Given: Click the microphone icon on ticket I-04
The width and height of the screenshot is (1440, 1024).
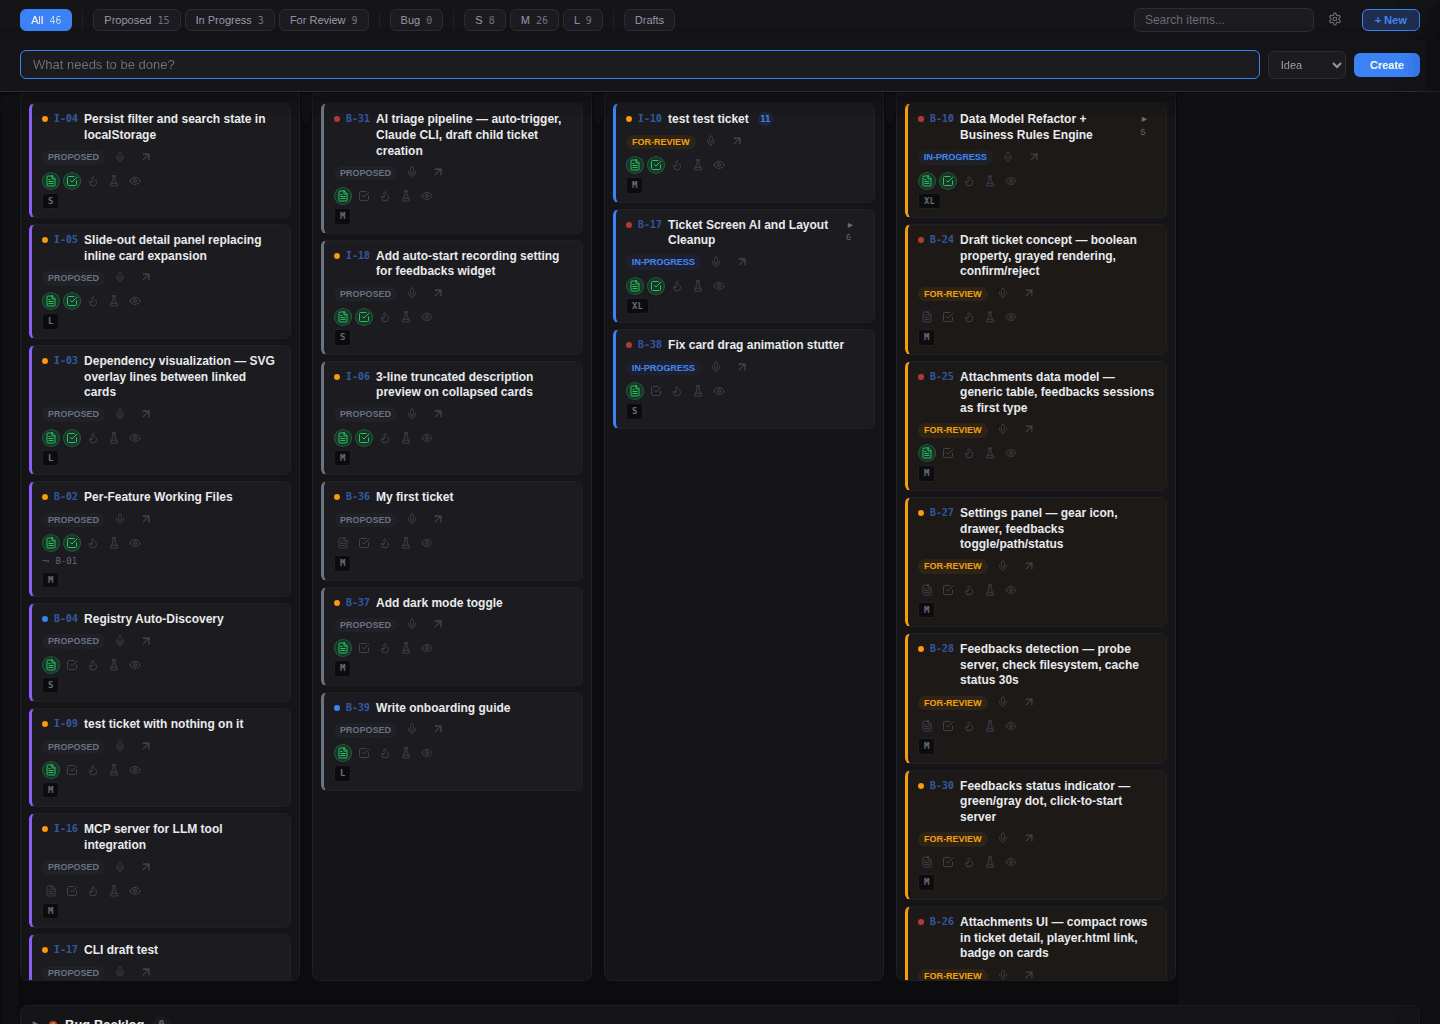Looking at the screenshot, I should pyautogui.click(x=120, y=157).
